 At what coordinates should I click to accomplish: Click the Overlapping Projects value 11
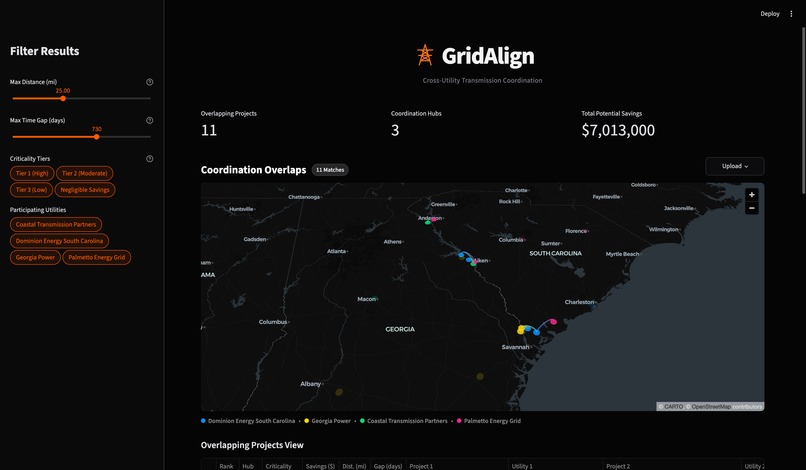pos(209,130)
